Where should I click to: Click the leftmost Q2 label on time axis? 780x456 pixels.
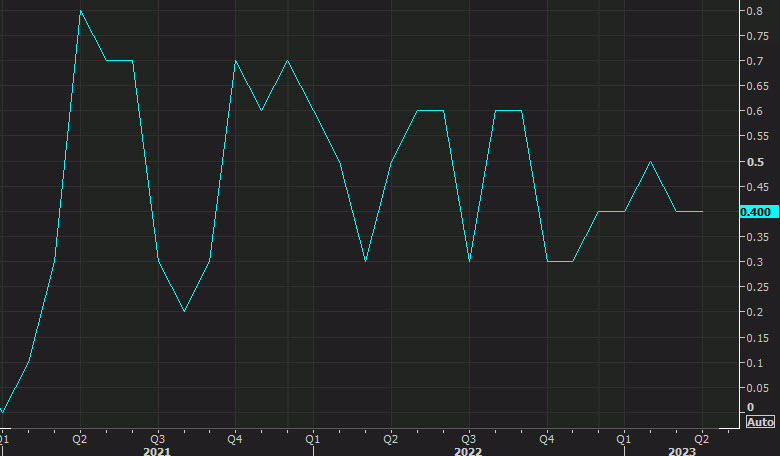click(x=79, y=439)
